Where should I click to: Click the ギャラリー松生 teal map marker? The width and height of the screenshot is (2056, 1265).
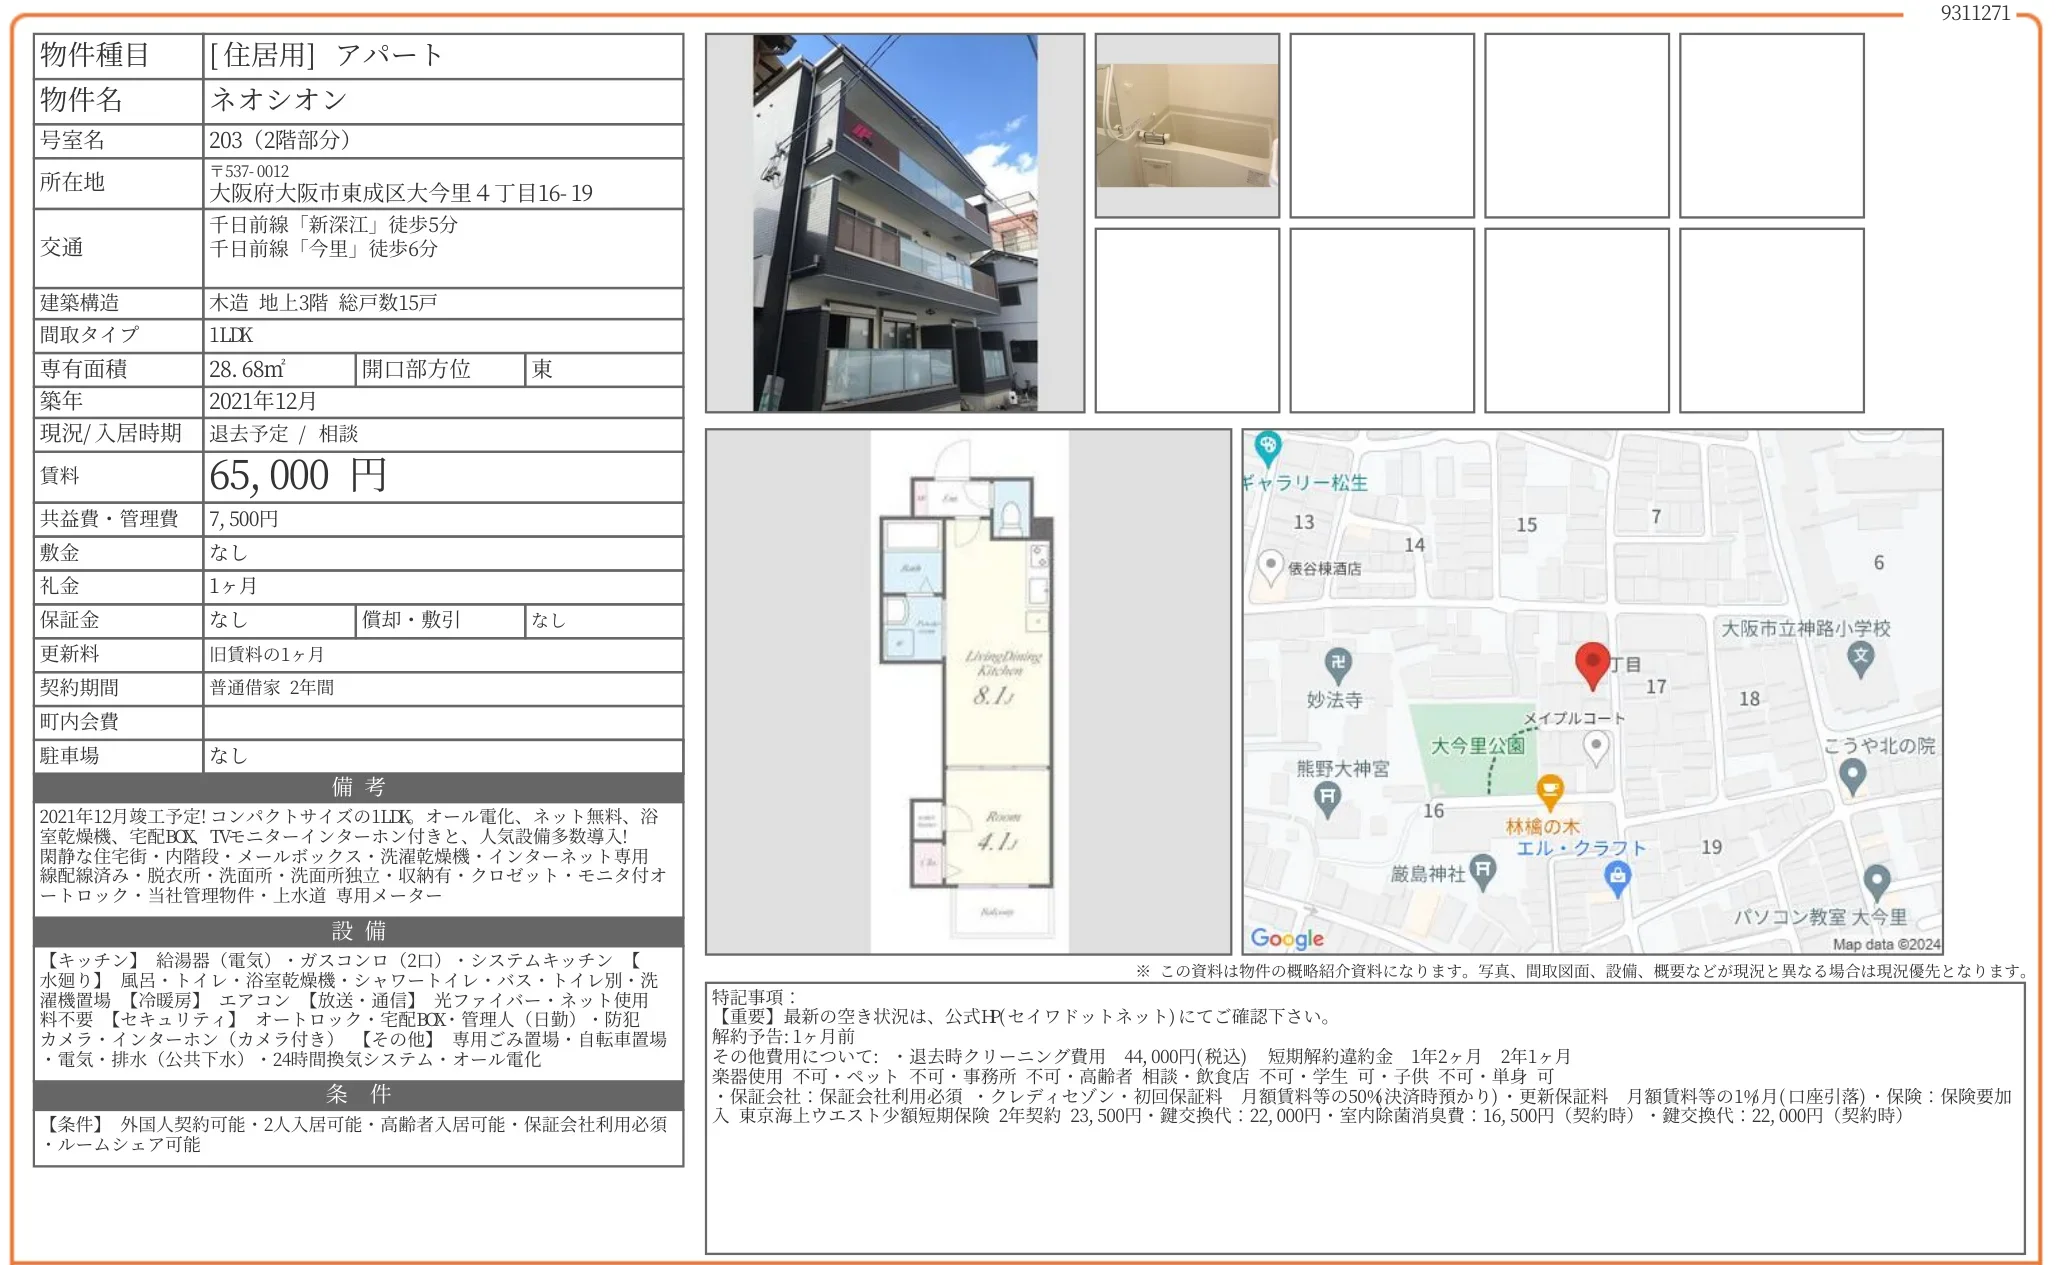click(x=1267, y=446)
